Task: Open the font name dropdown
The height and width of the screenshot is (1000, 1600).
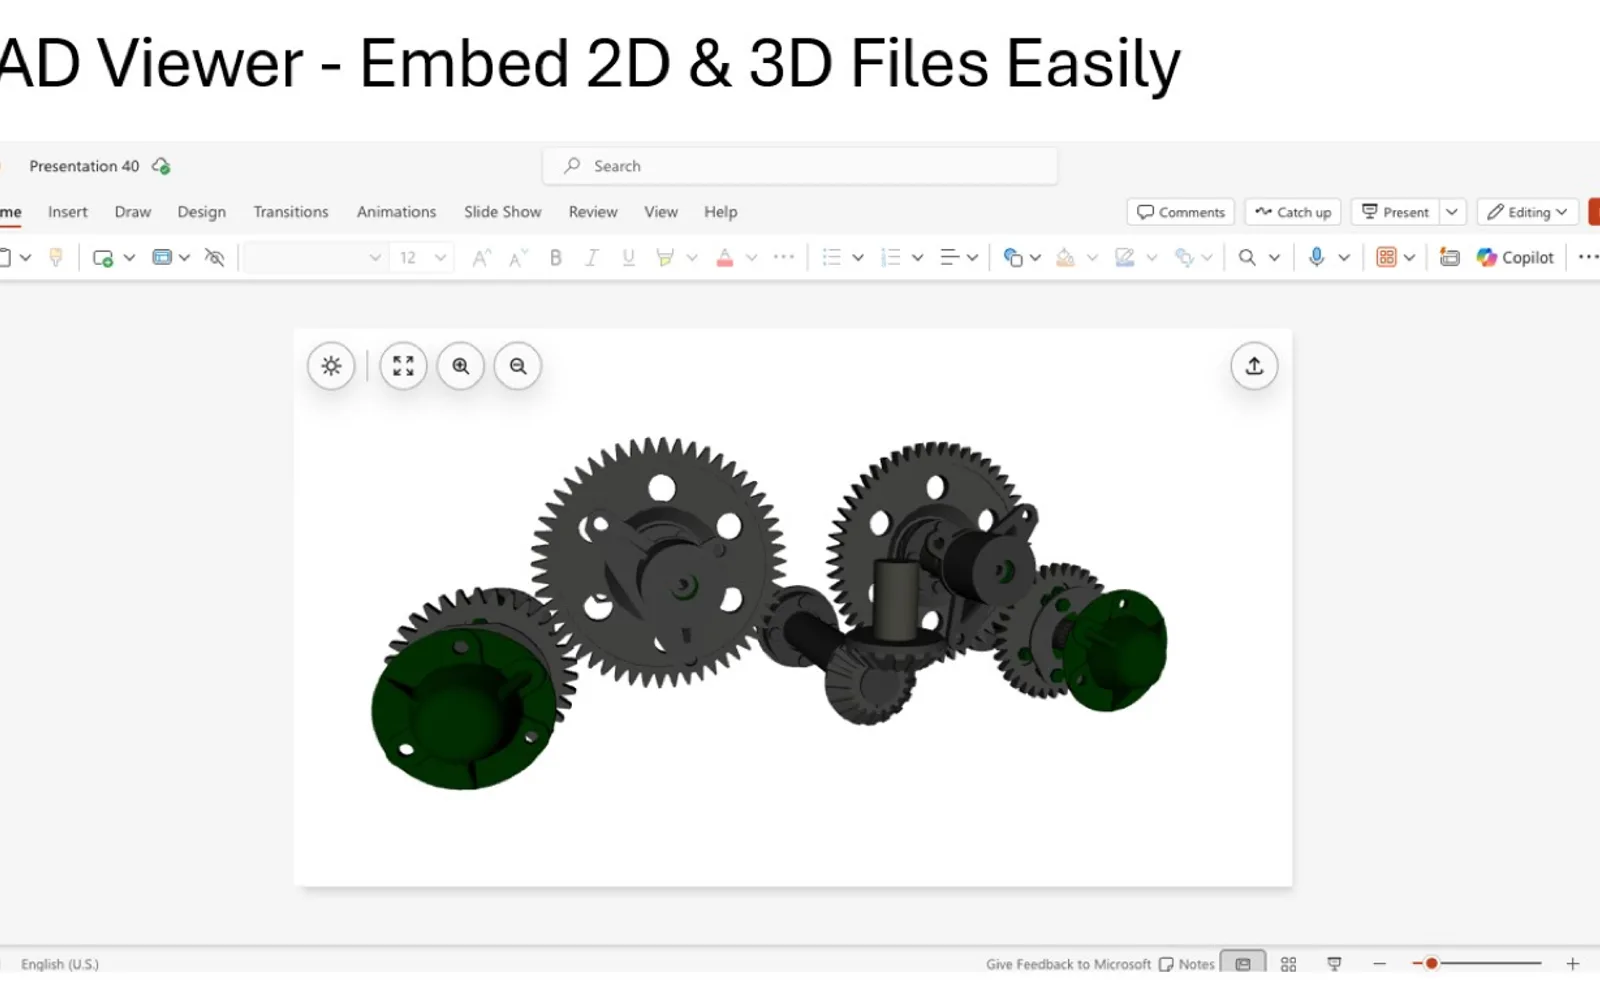Action: pos(314,258)
